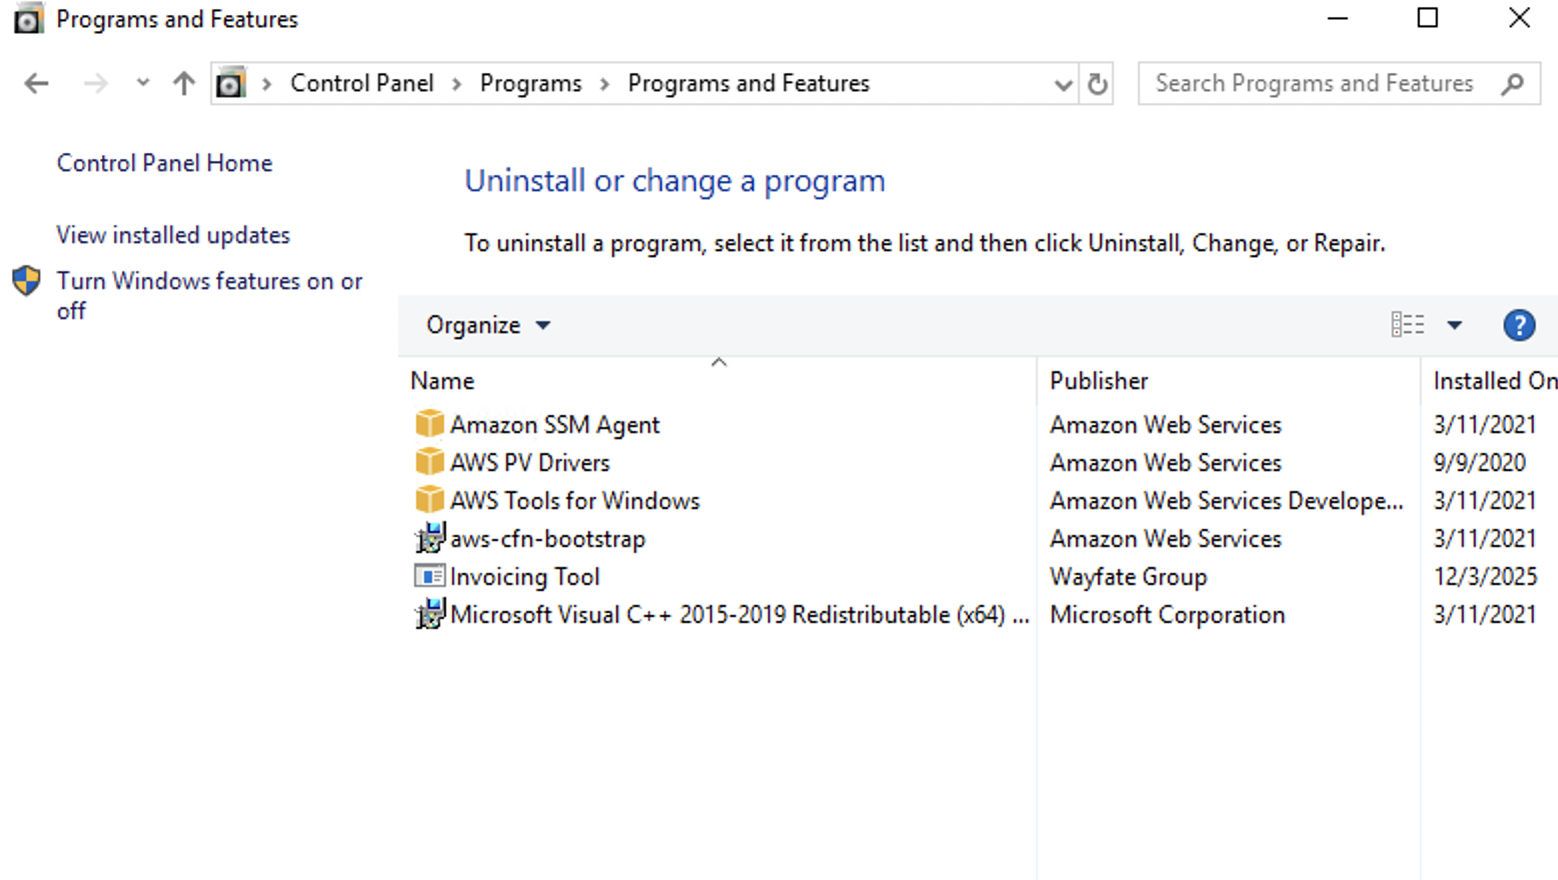Click the aws-cfn-bootstrap installer icon
Viewport: 1558px width, 880px height.
click(429, 538)
